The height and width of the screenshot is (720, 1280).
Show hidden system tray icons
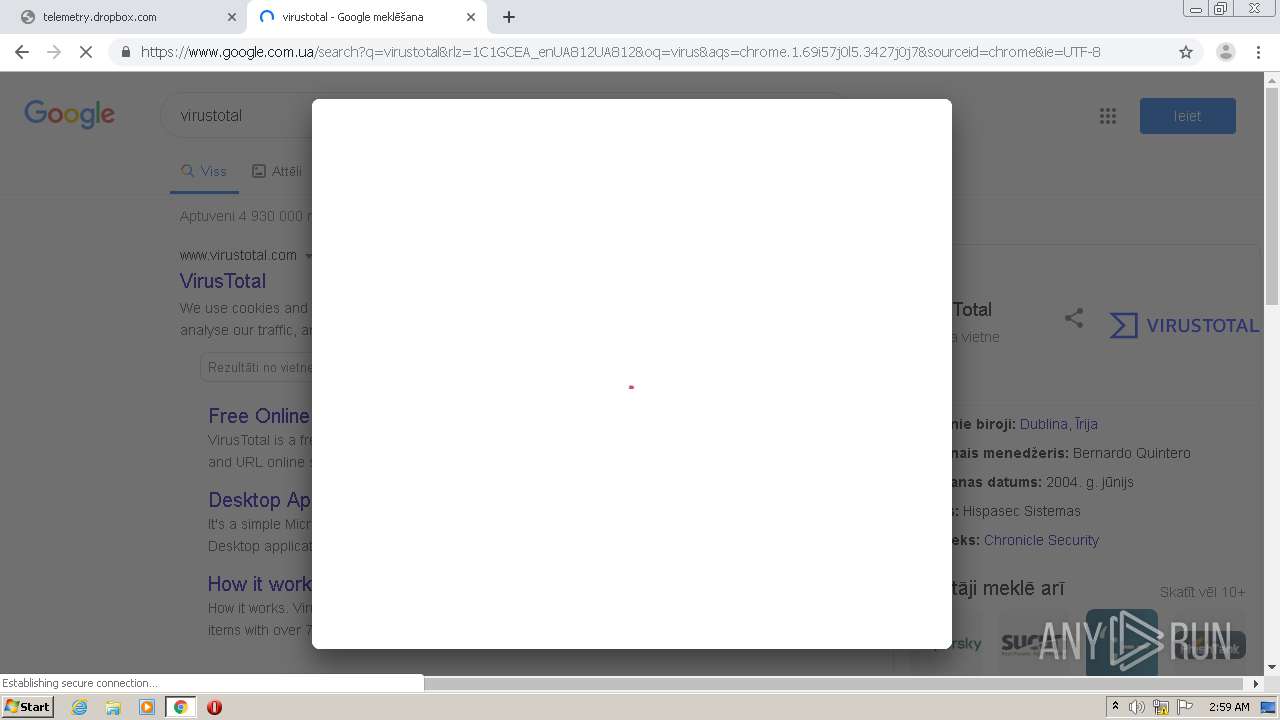[1115, 707]
